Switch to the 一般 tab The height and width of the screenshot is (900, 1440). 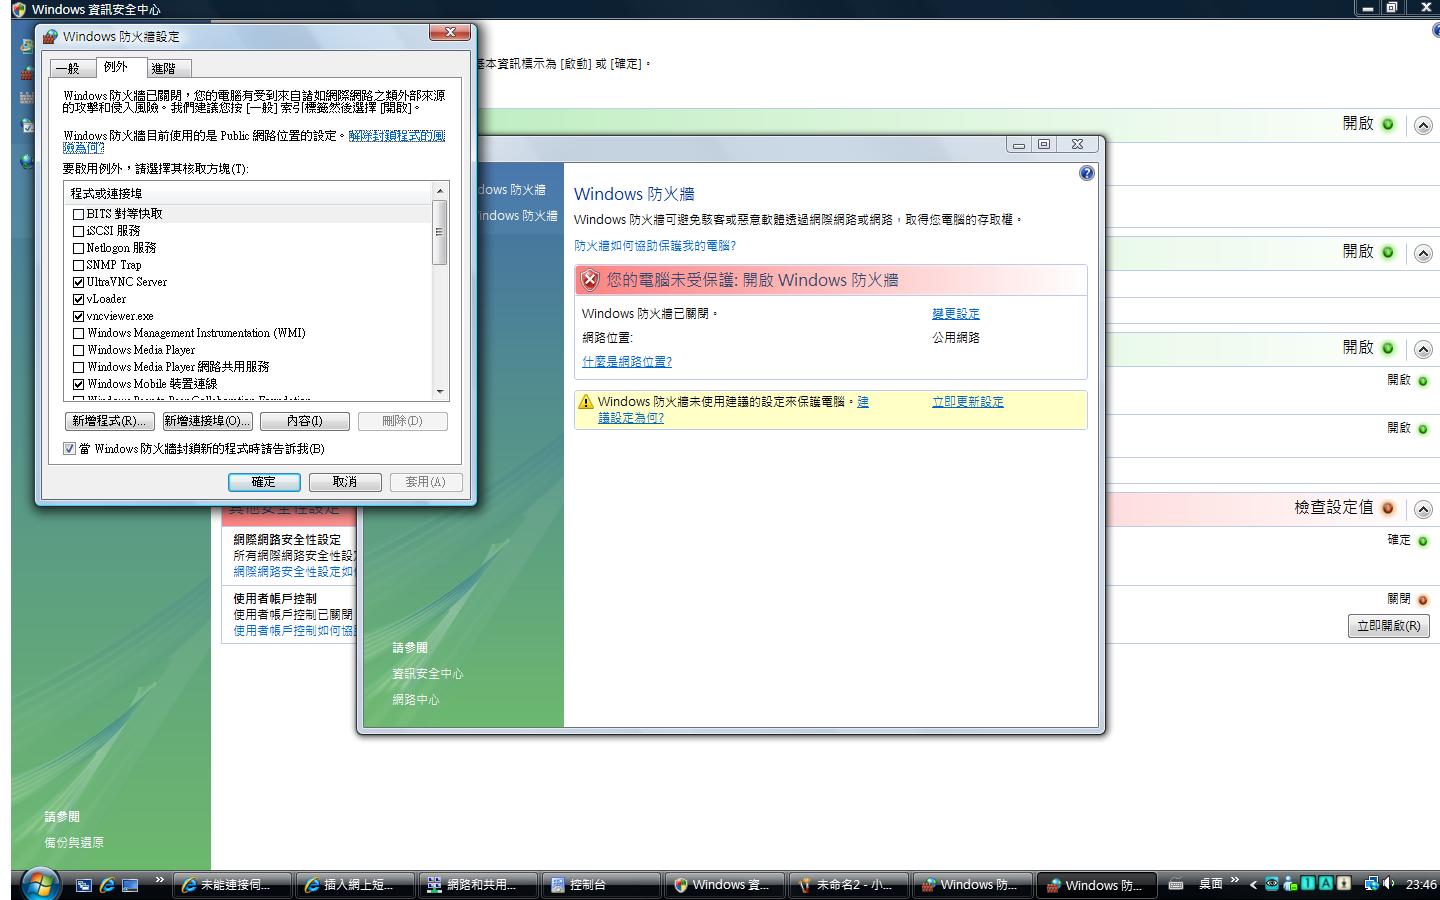(68, 68)
